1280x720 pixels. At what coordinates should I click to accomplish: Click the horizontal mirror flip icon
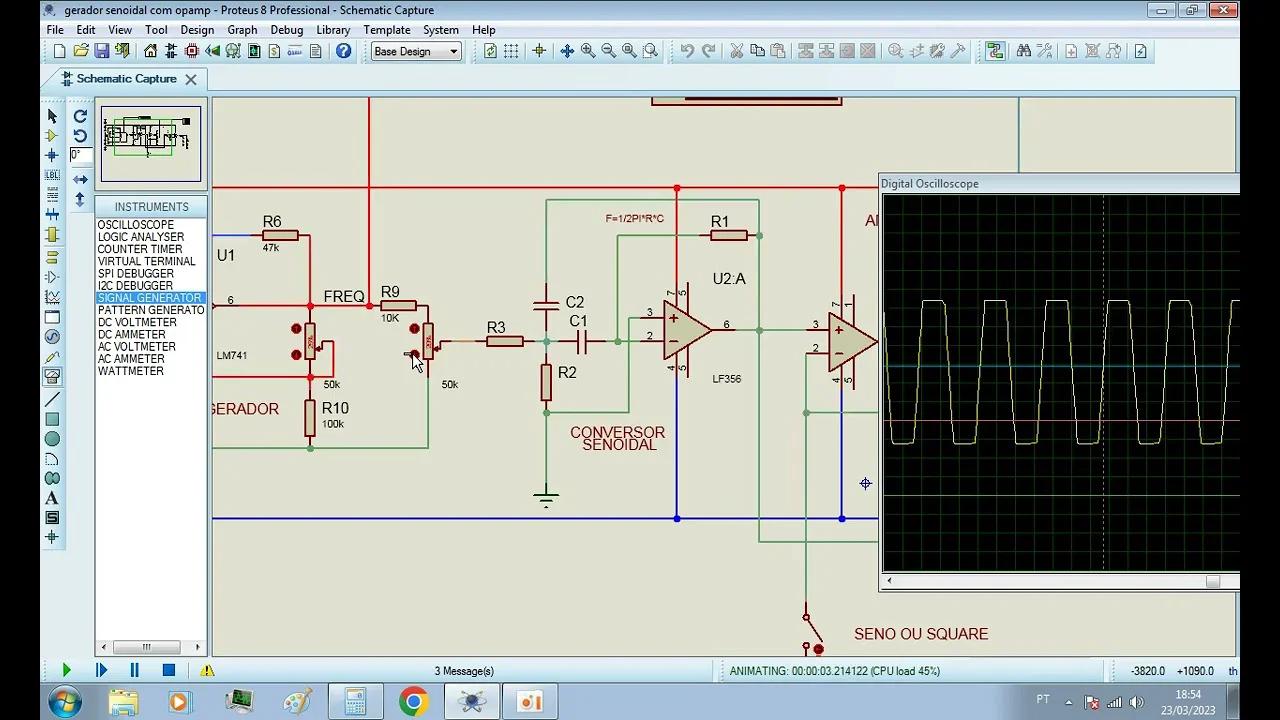click(x=80, y=180)
